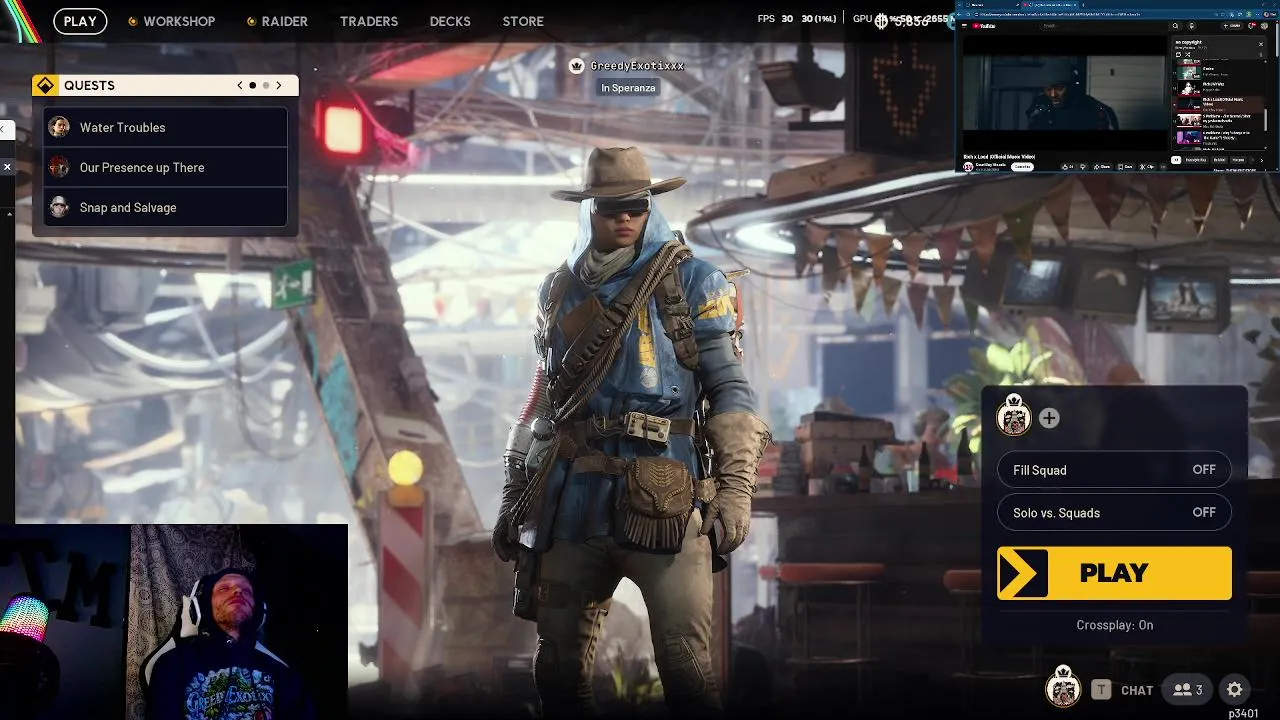This screenshot has width=1280, height=720.
Task: Toggle playlist loop icon in YouTube
Action: (x=1178, y=55)
